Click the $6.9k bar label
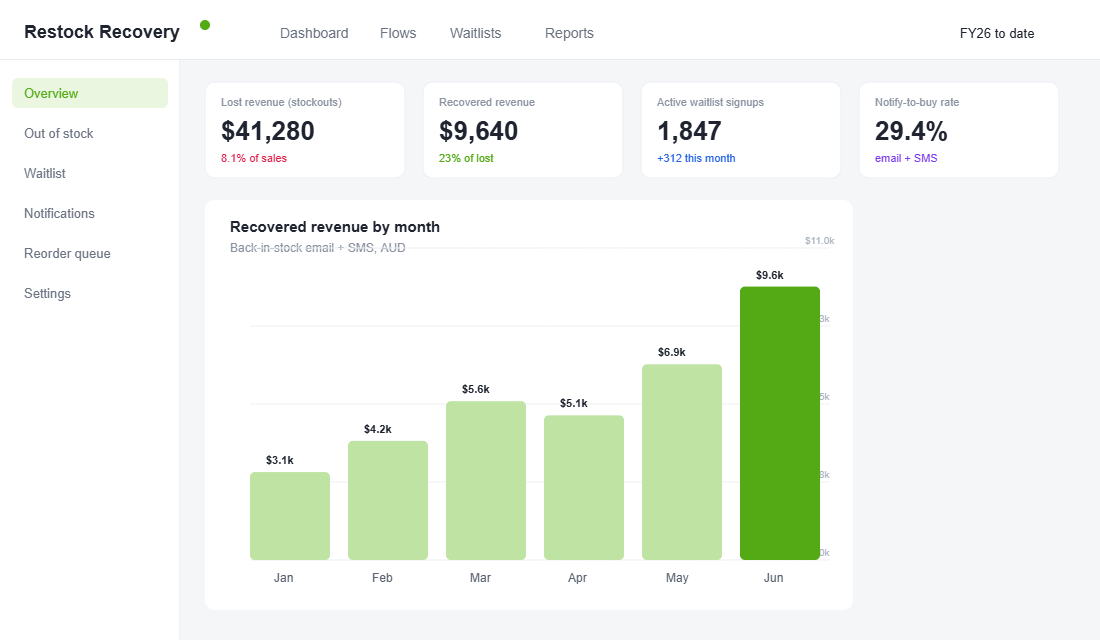This screenshot has height=640, width=1100. (x=671, y=352)
